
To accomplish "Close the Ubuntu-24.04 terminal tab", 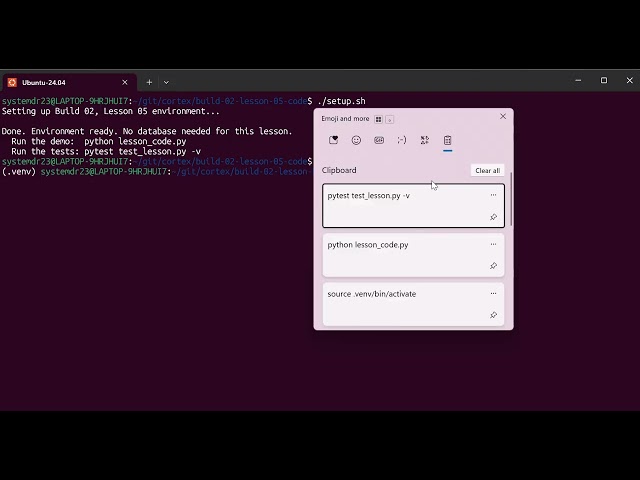I will pyautogui.click(x=125, y=82).
